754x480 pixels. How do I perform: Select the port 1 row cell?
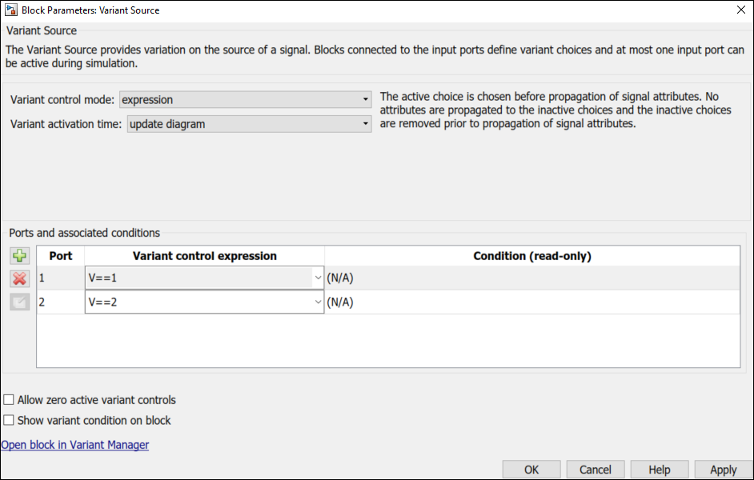[61, 278]
